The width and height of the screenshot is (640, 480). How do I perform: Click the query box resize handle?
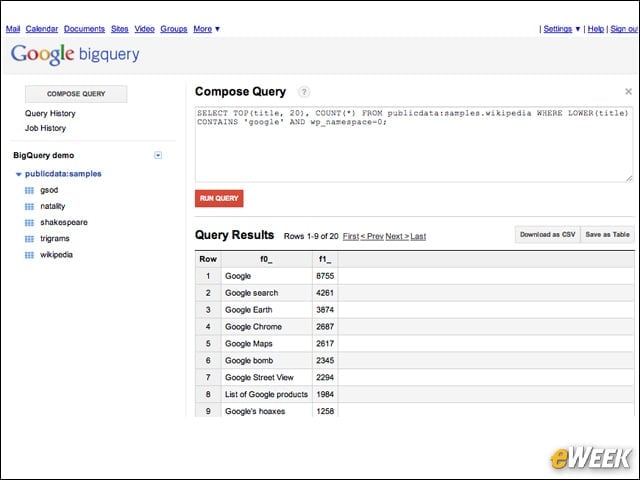click(629, 178)
